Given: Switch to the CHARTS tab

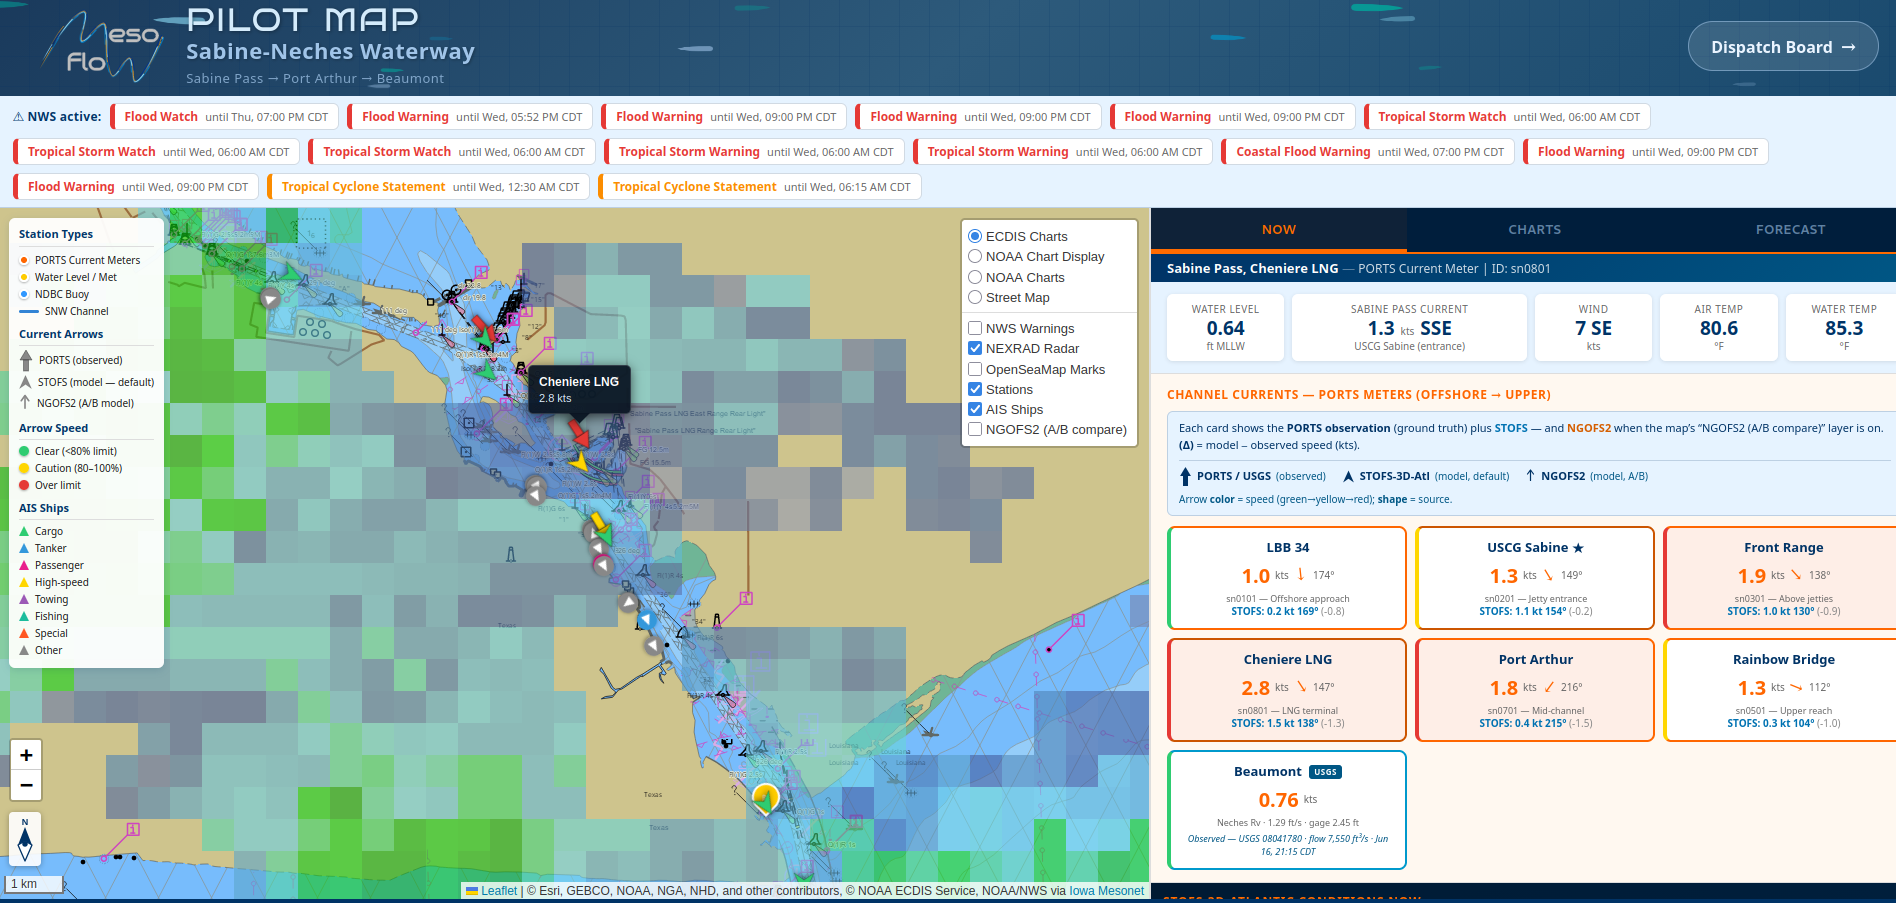Looking at the screenshot, I should point(1535,229).
